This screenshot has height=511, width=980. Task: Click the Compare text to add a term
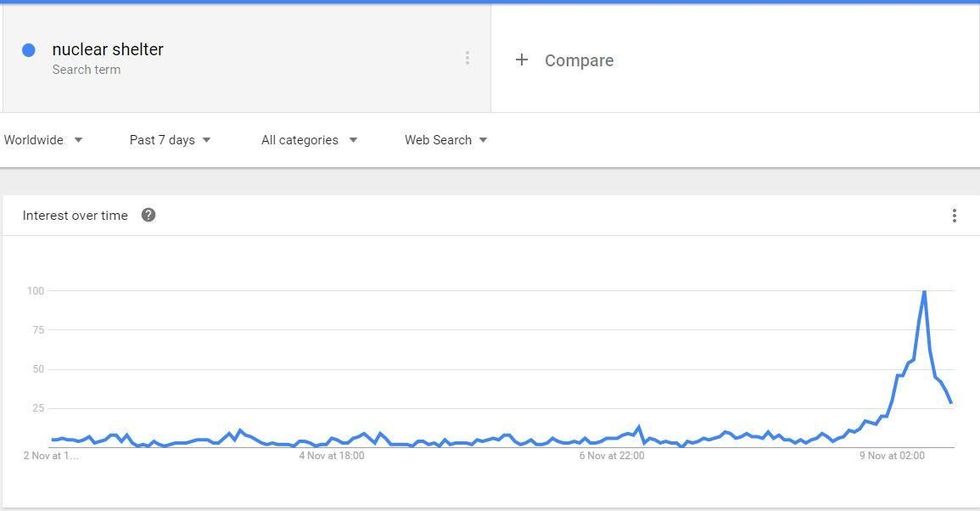coord(579,61)
